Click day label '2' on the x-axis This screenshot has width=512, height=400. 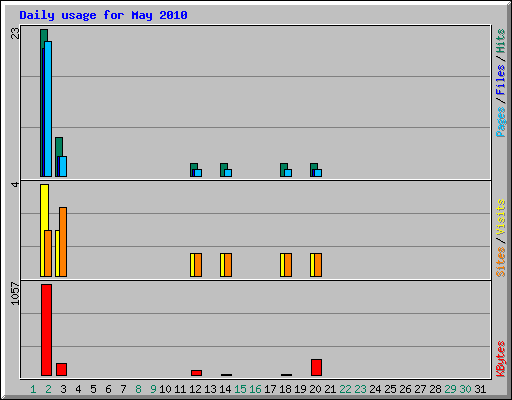pos(48,389)
